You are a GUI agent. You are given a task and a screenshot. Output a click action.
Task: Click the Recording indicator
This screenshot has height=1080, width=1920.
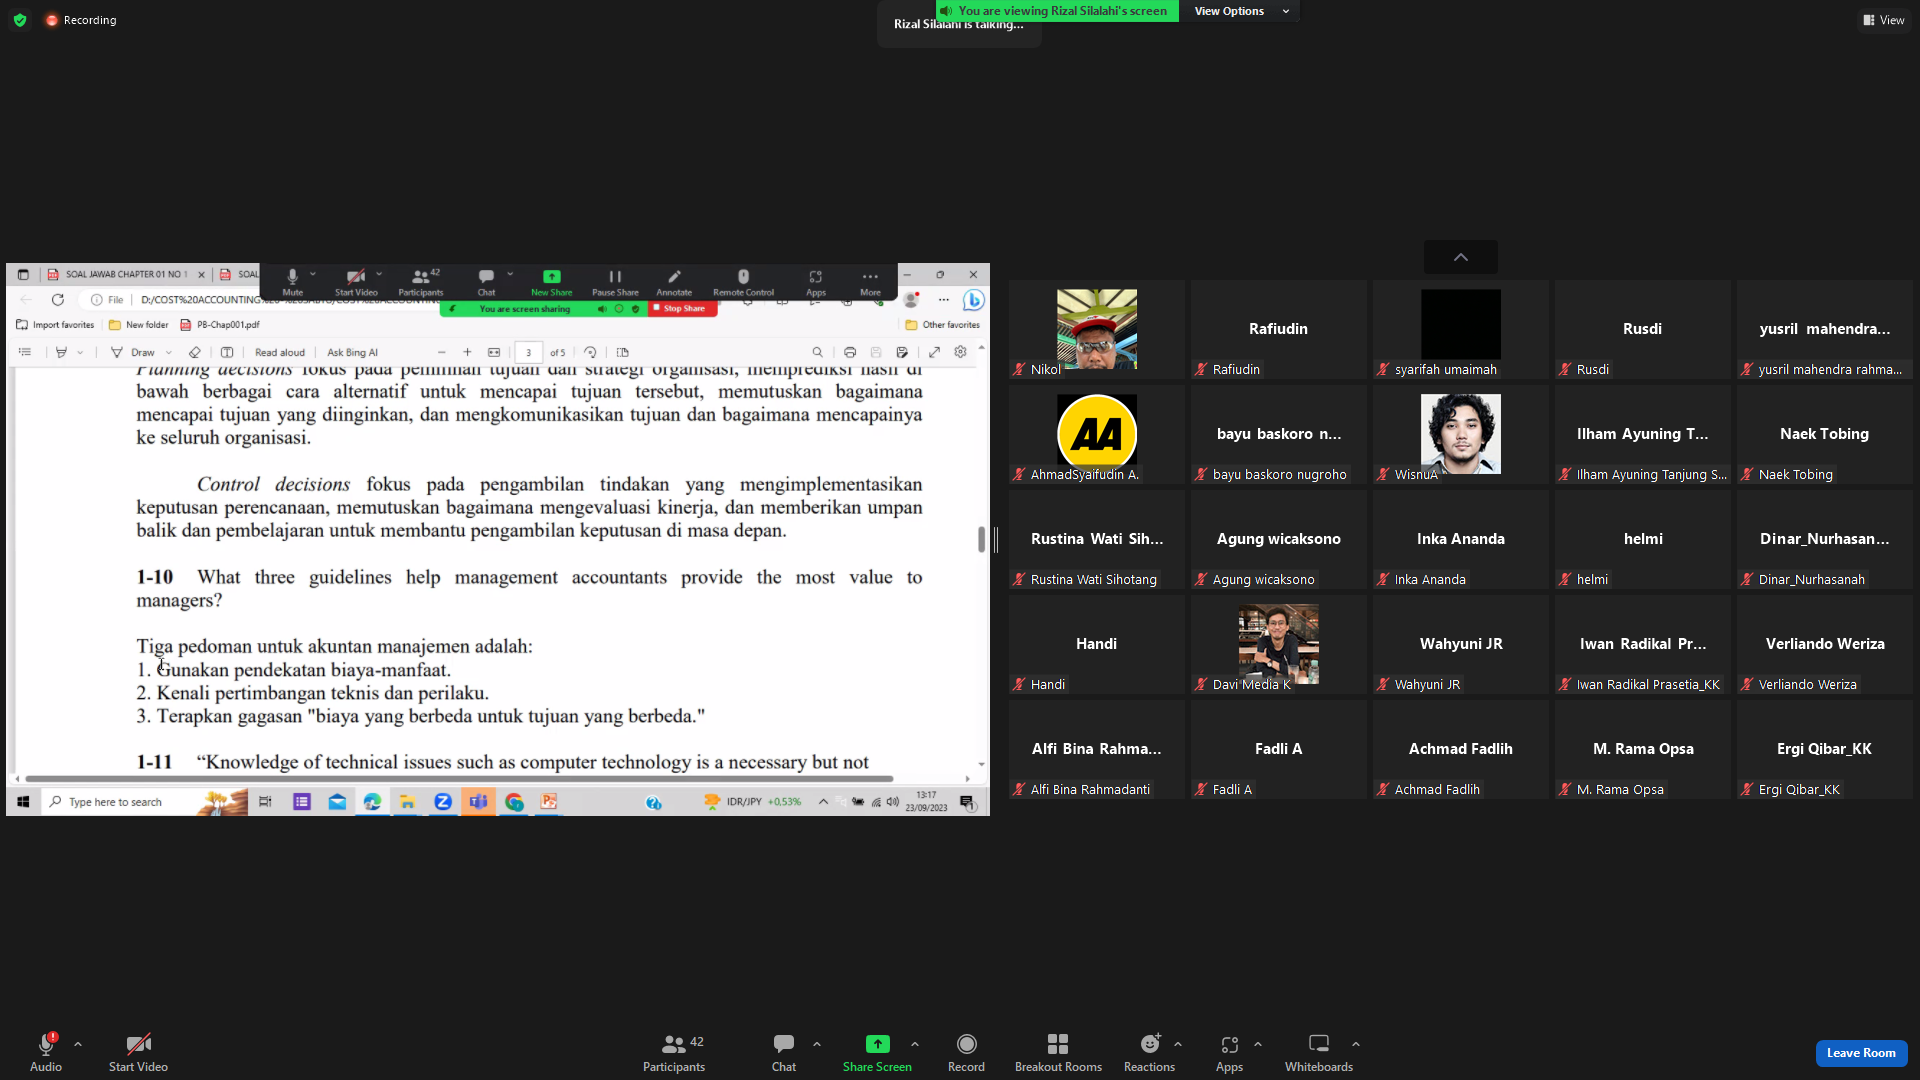pos(81,20)
